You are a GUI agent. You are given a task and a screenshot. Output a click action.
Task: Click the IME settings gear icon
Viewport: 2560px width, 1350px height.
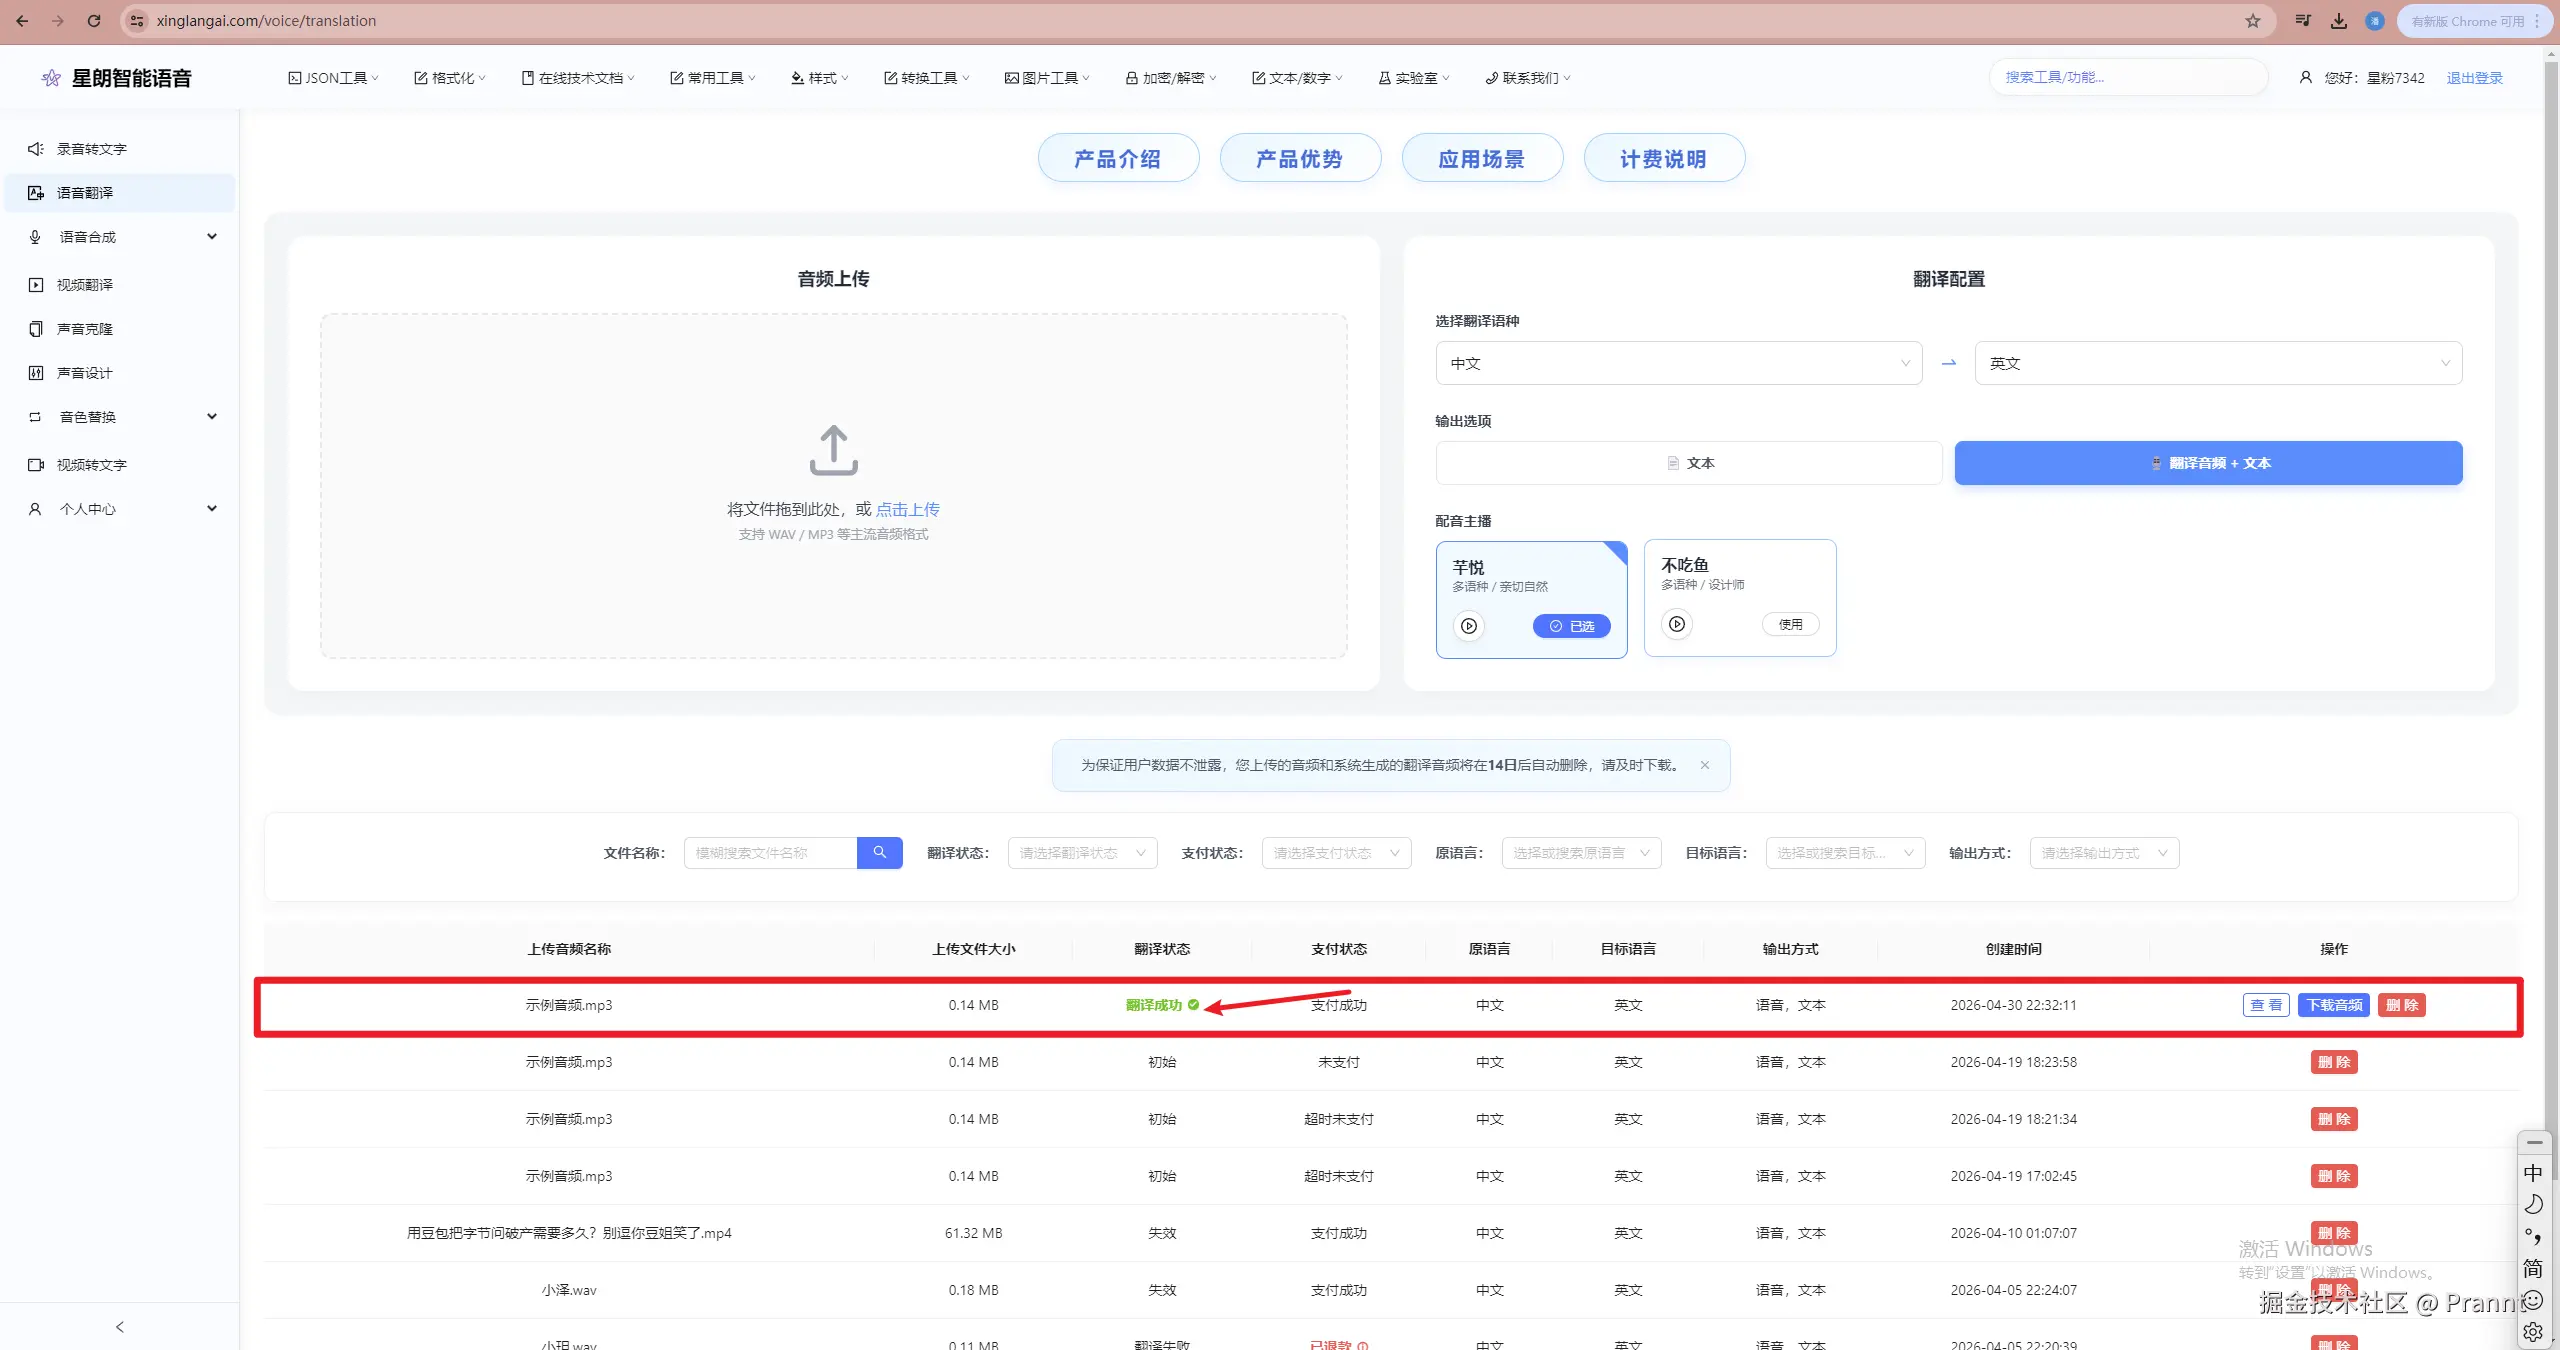[2533, 1332]
